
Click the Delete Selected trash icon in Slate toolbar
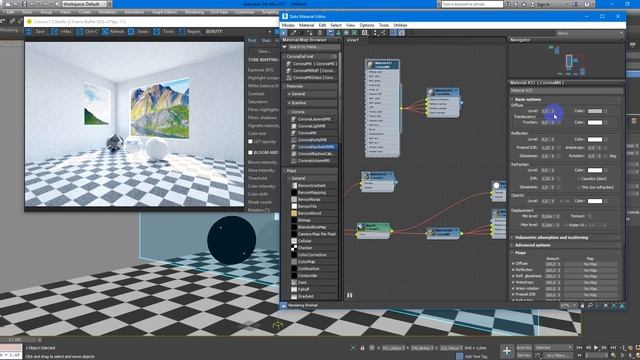point(320,33)
